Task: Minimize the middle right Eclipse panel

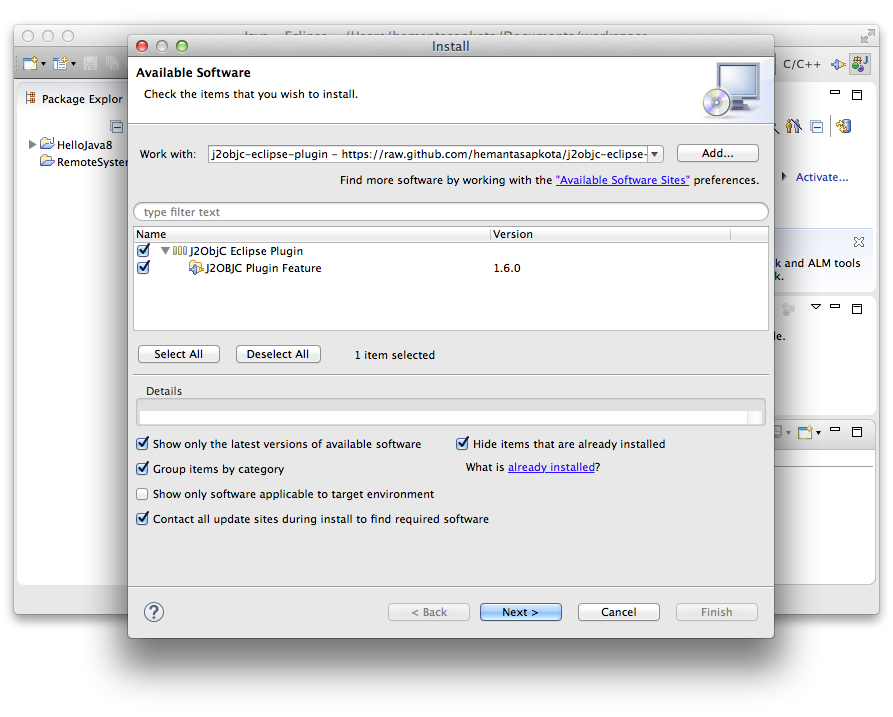Action: point(835,306)
